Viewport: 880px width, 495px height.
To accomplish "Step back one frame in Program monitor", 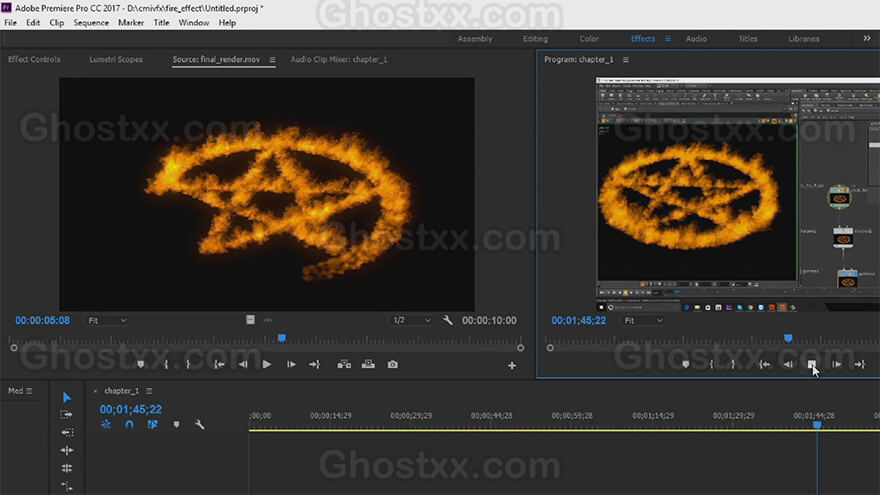I will click(788, 364).
